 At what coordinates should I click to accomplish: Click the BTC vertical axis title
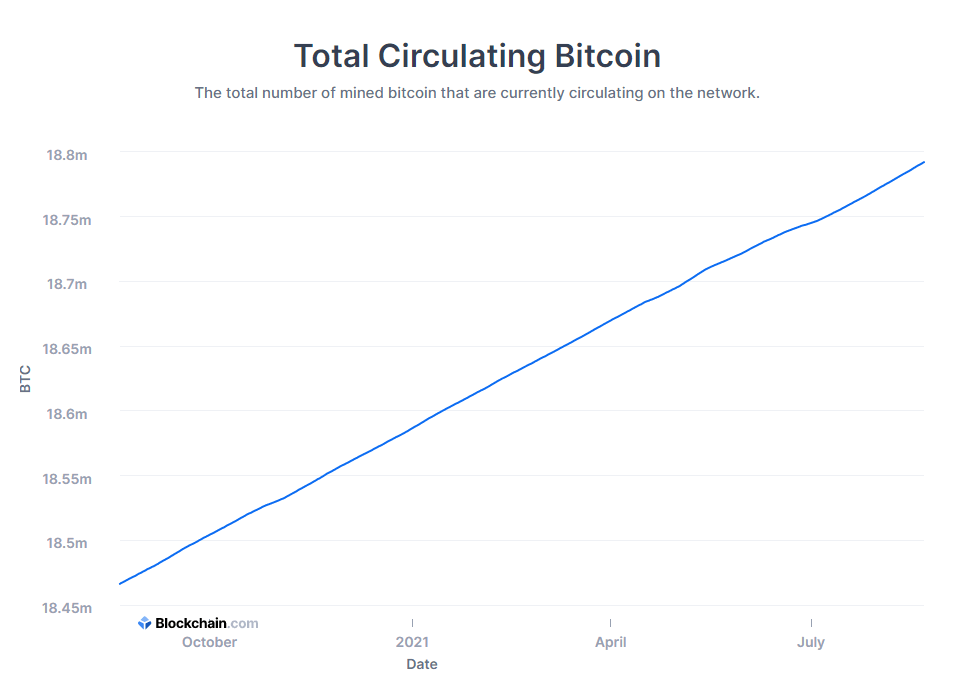[26, 379]
